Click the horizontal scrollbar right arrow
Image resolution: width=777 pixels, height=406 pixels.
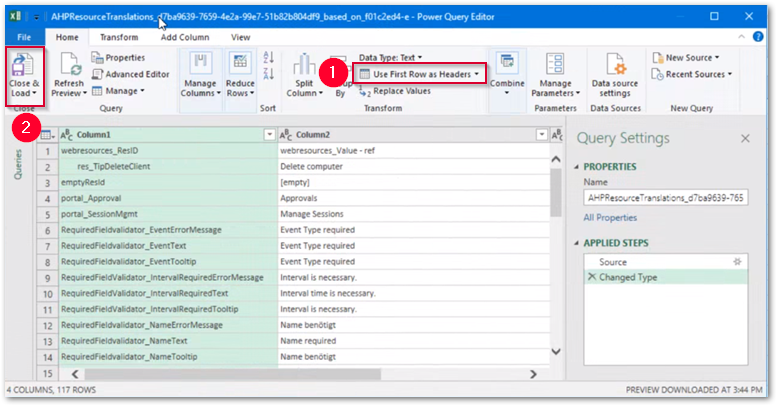533,374
